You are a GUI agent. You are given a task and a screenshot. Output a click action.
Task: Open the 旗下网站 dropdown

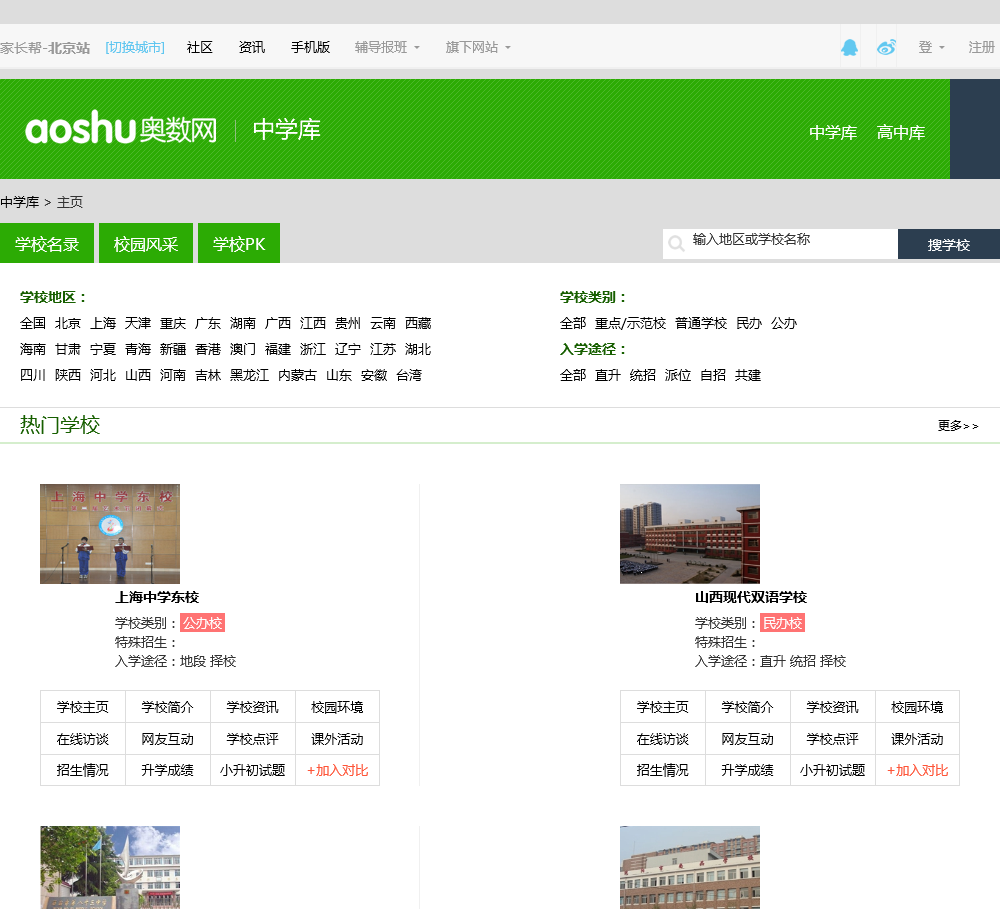click(x=478, y=47)
